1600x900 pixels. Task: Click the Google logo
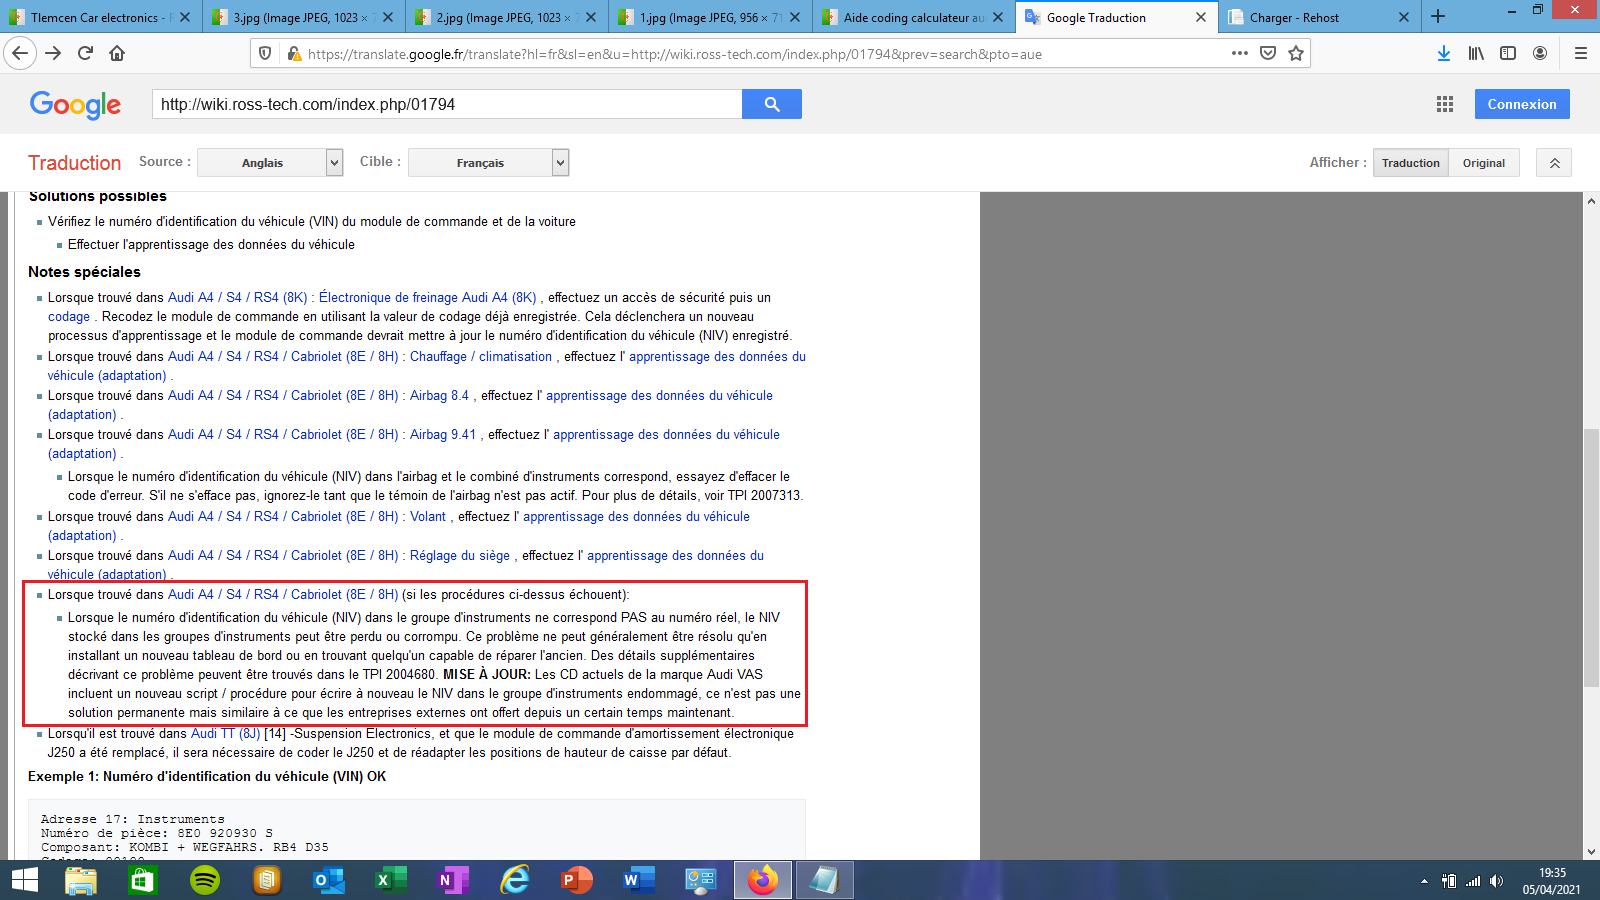(75, 104)
